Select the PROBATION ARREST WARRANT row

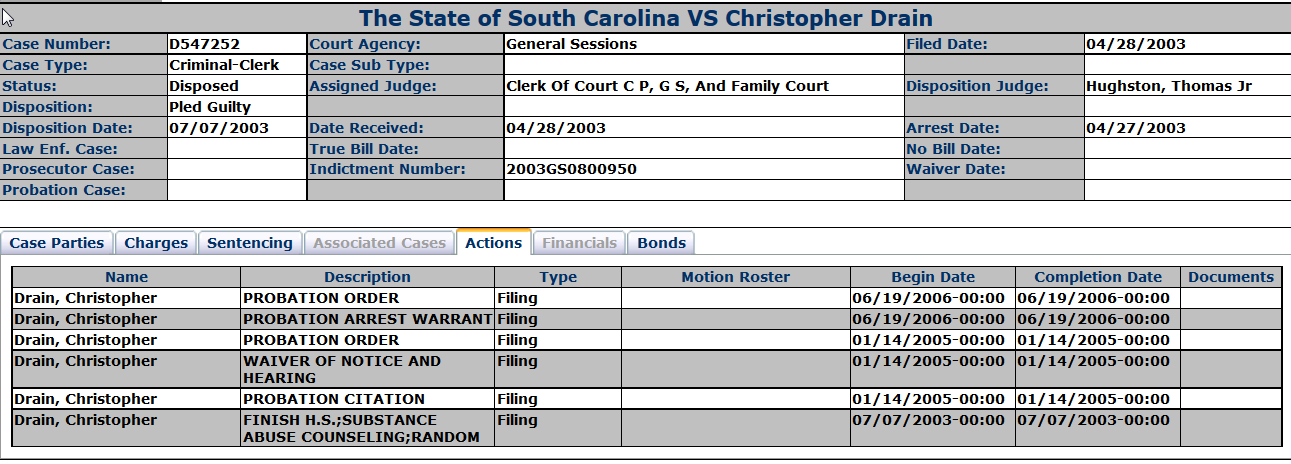[x=646, y=319]
